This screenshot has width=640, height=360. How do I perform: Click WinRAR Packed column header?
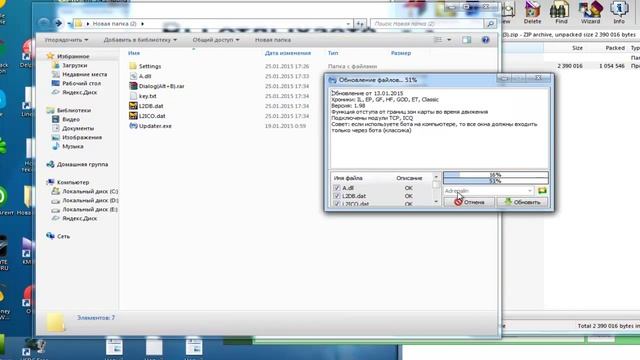click(615, 48)
